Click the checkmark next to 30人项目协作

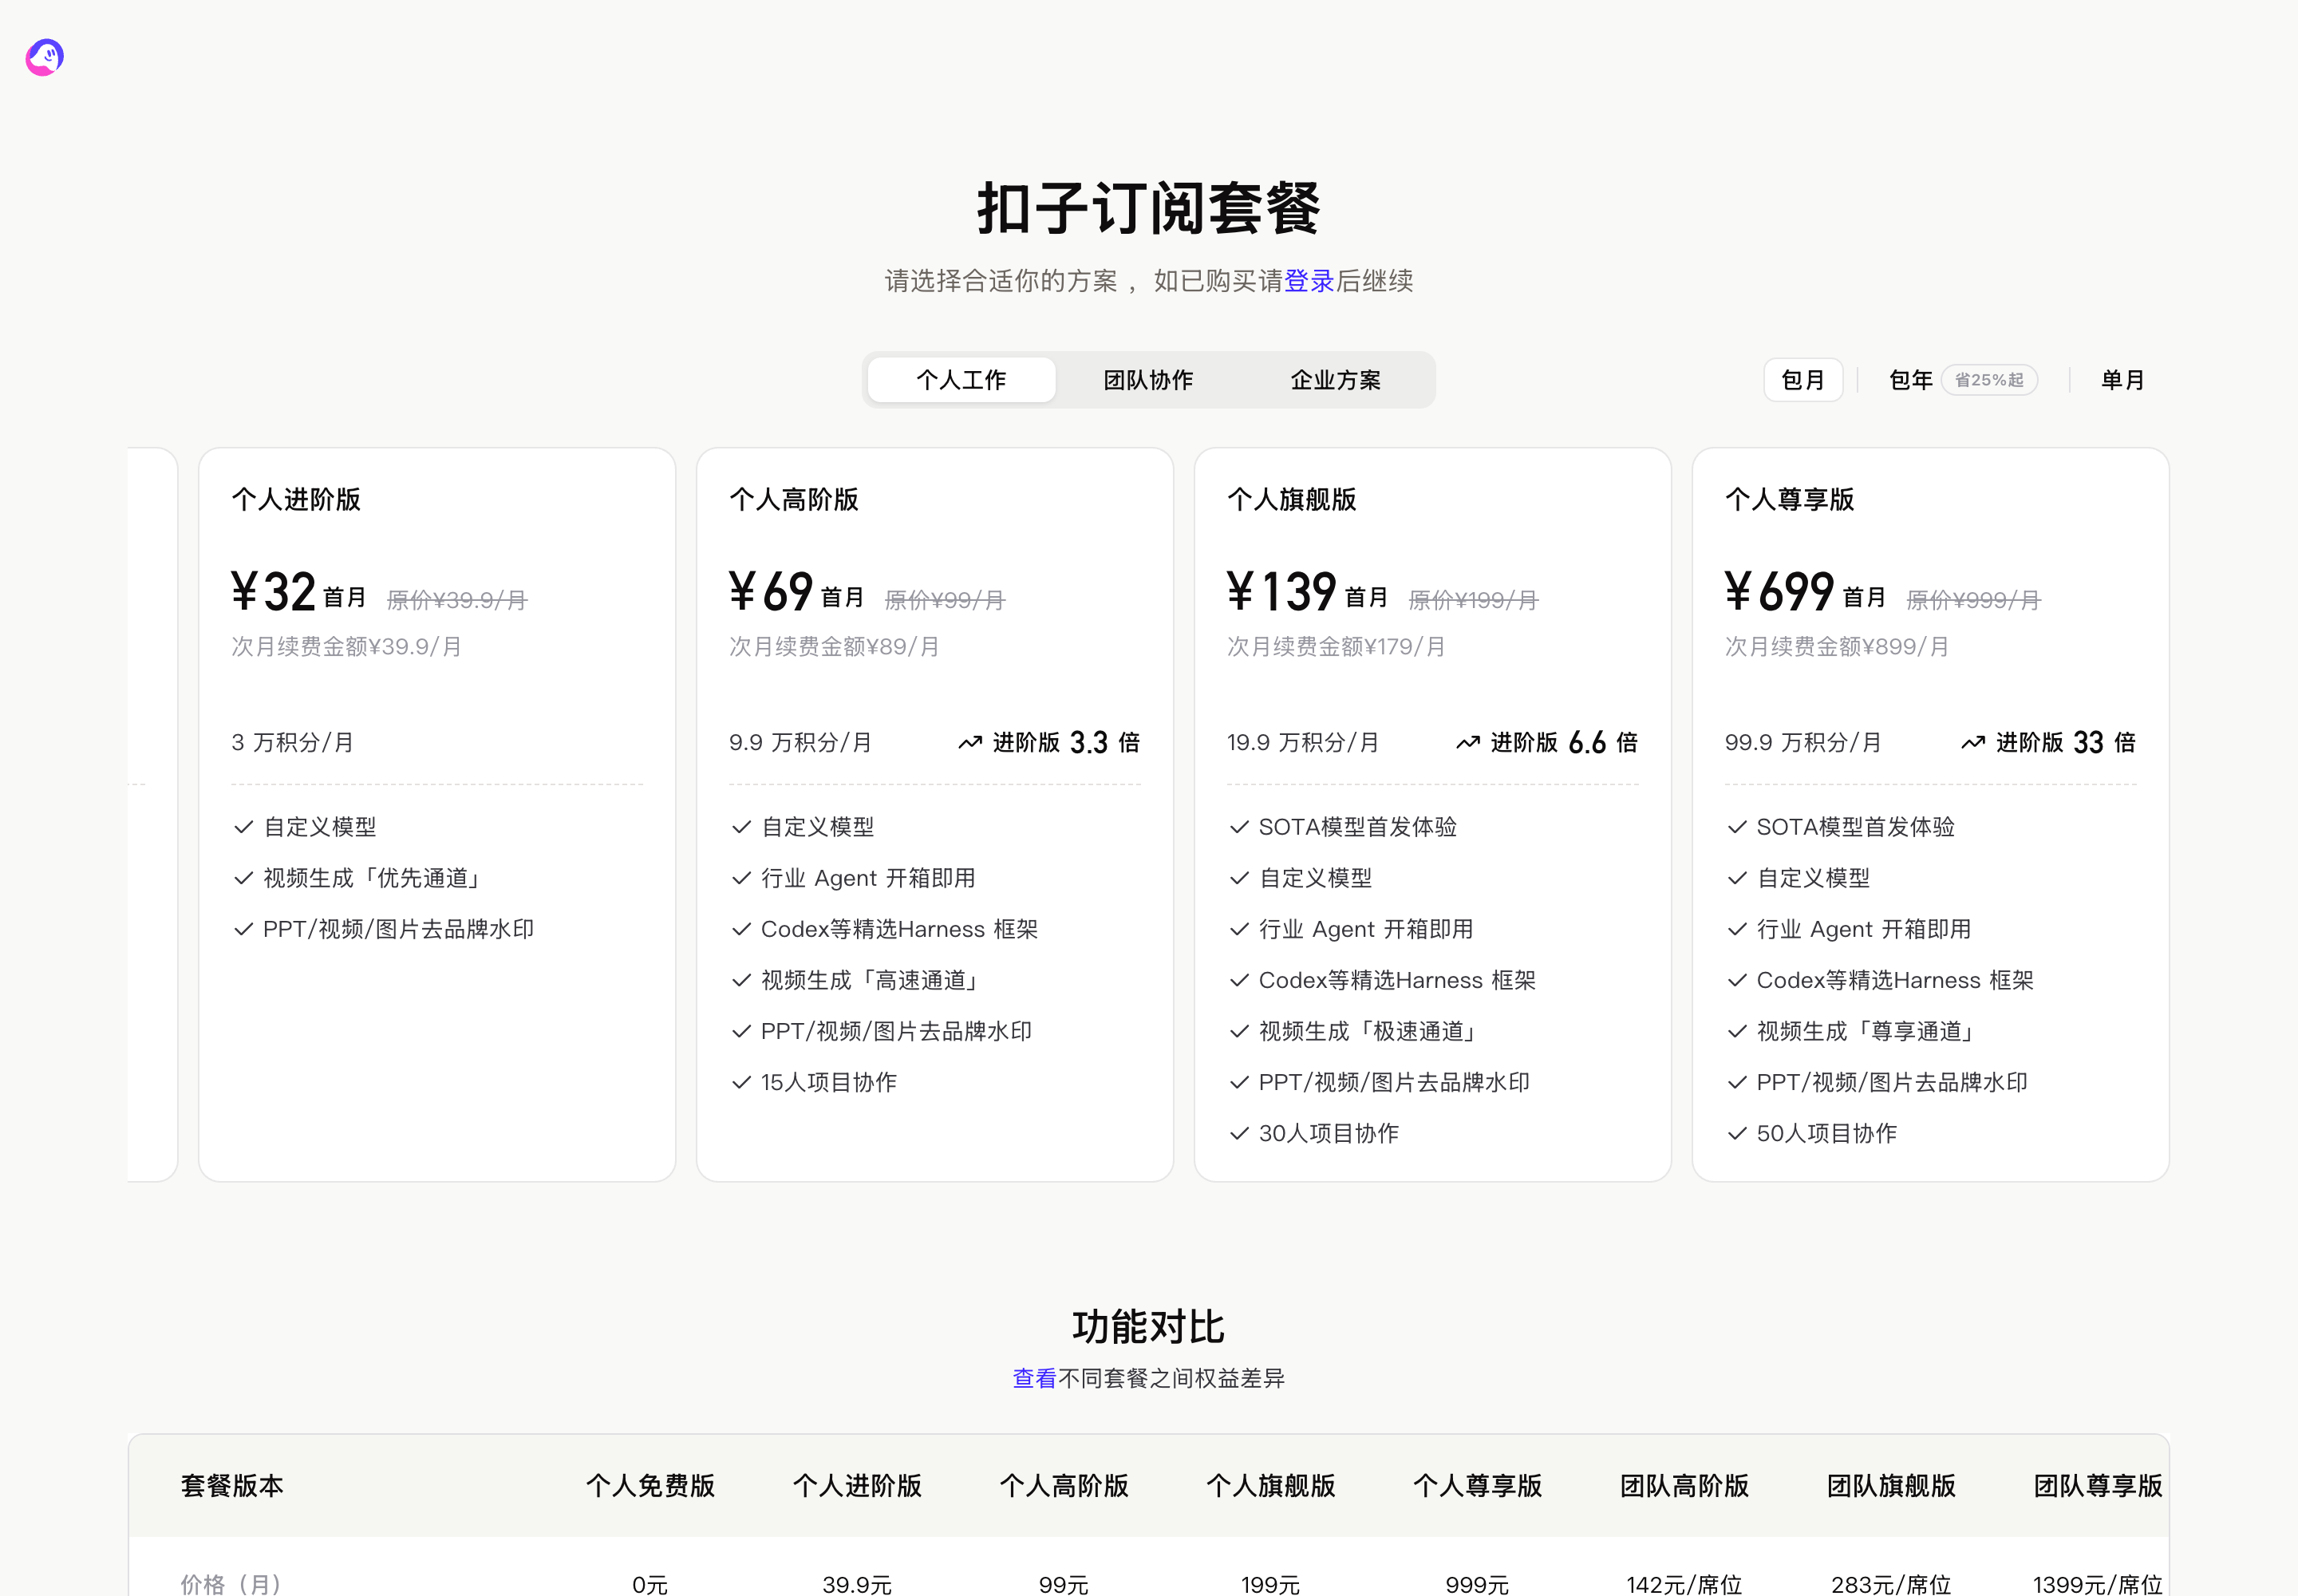point(1239,1133)
